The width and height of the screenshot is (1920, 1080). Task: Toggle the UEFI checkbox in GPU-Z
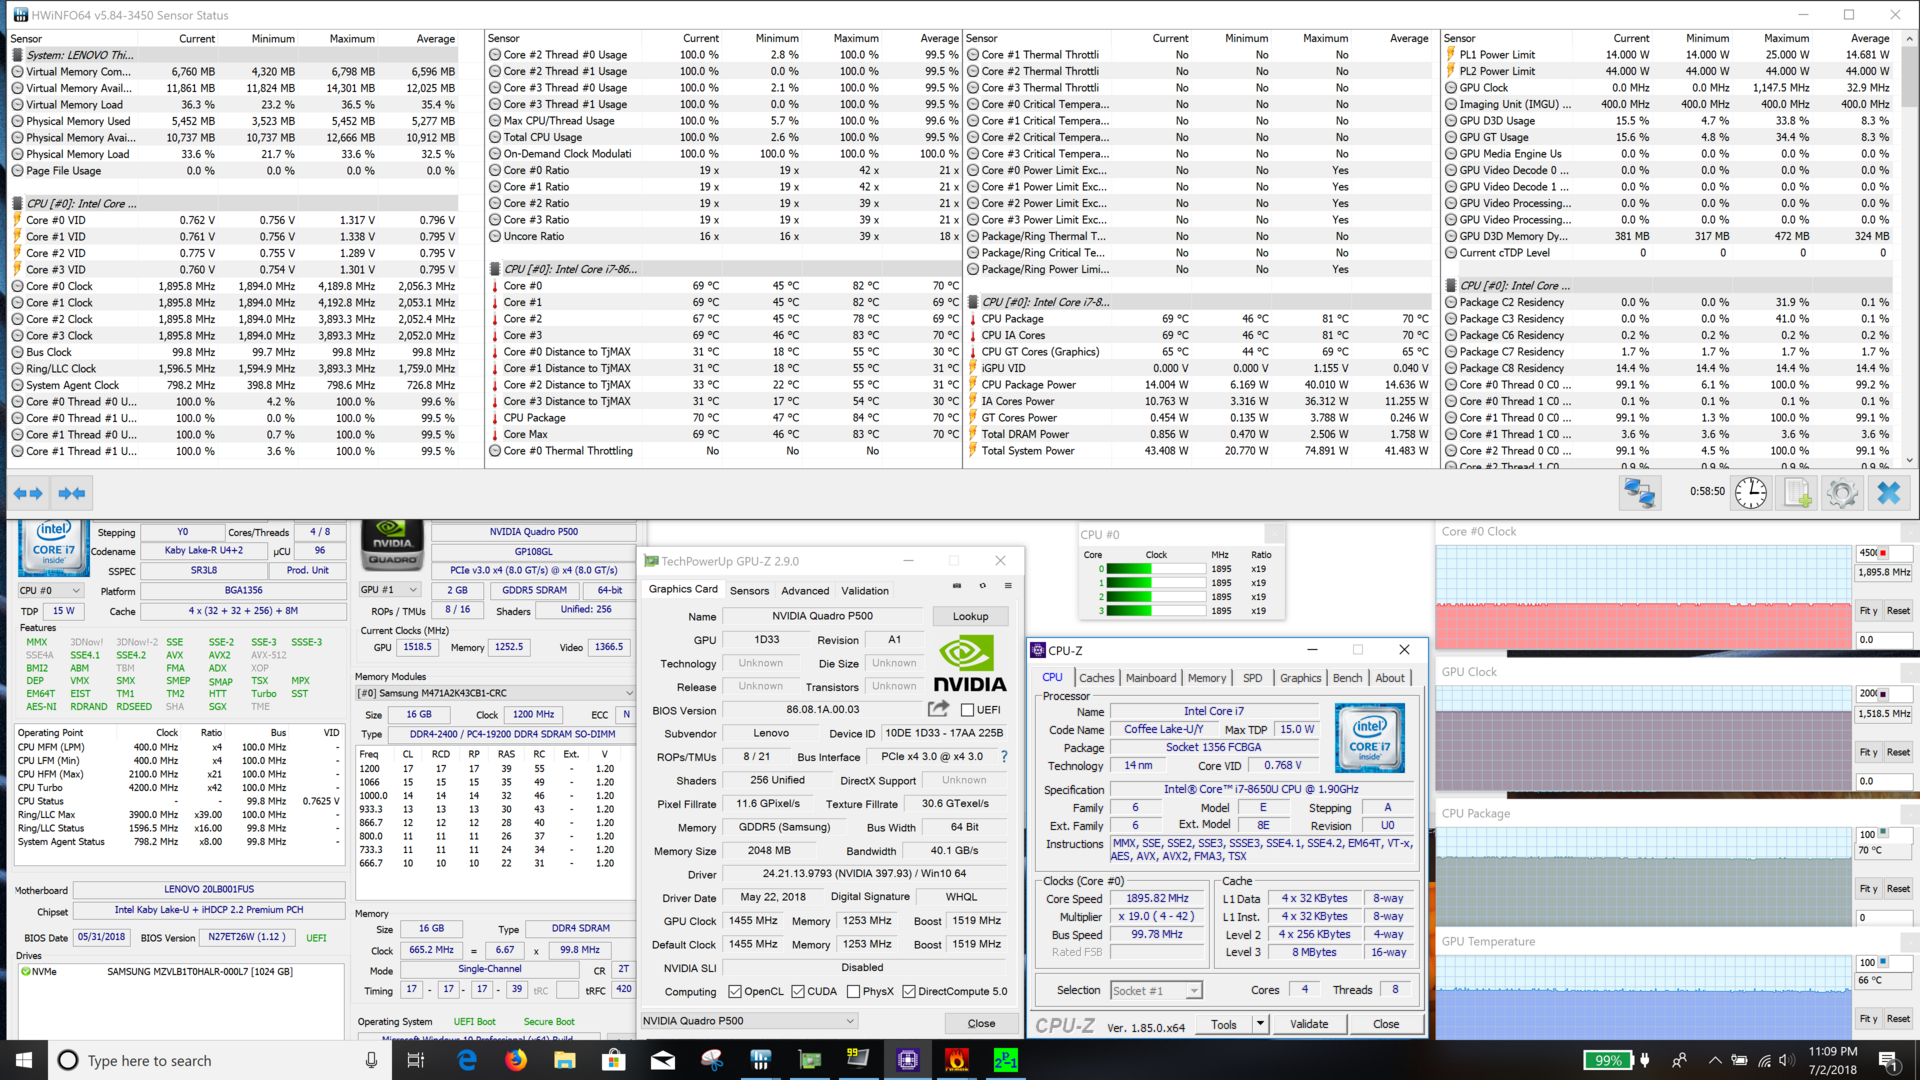[967, 710]
